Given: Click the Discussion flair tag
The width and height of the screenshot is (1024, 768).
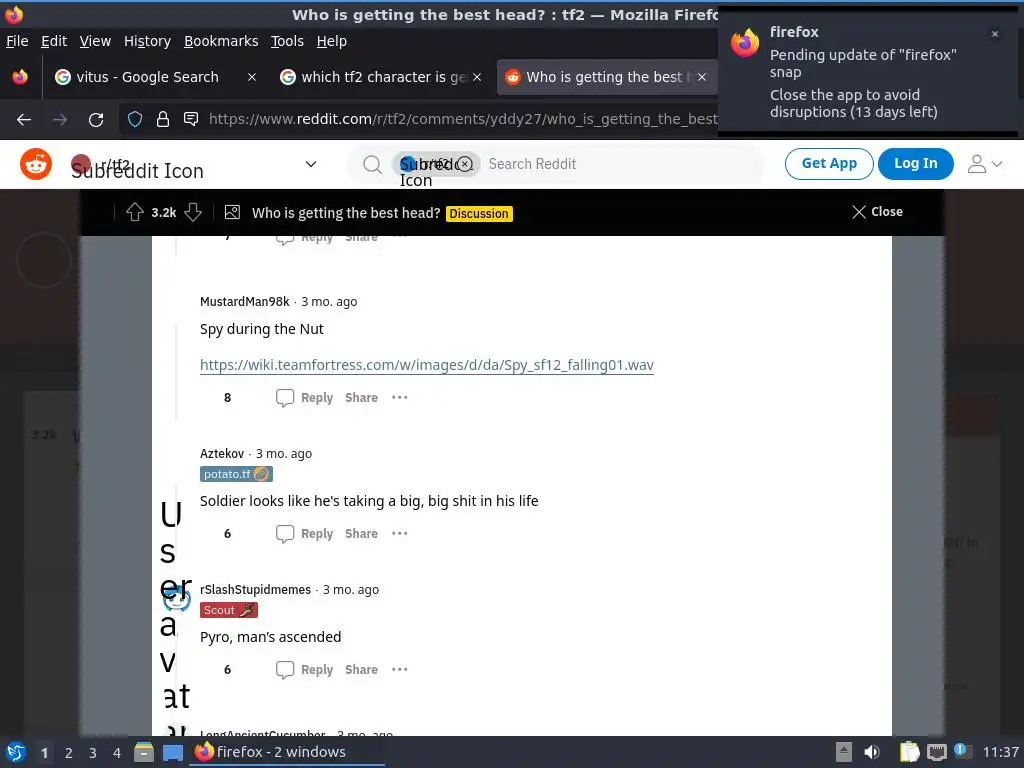Looking at the screenshot, I should (479, 214).
